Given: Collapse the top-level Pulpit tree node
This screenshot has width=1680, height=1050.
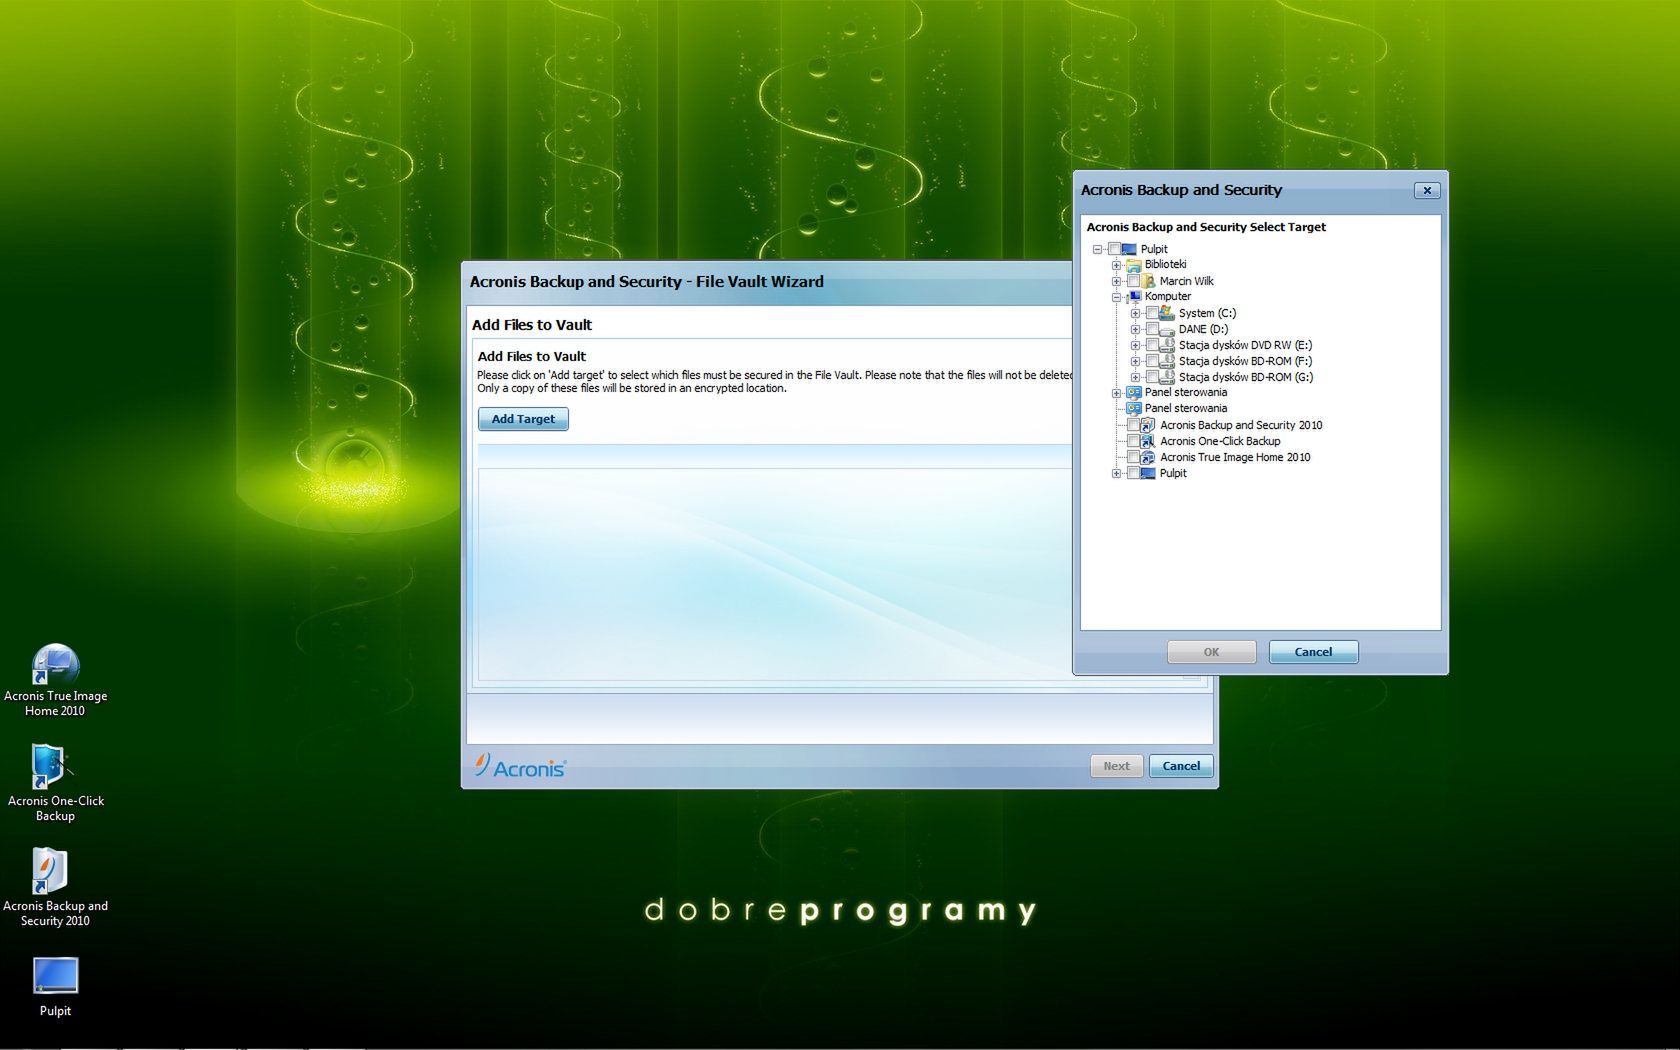Looking at the screenshot, I should click(1098, 249).
